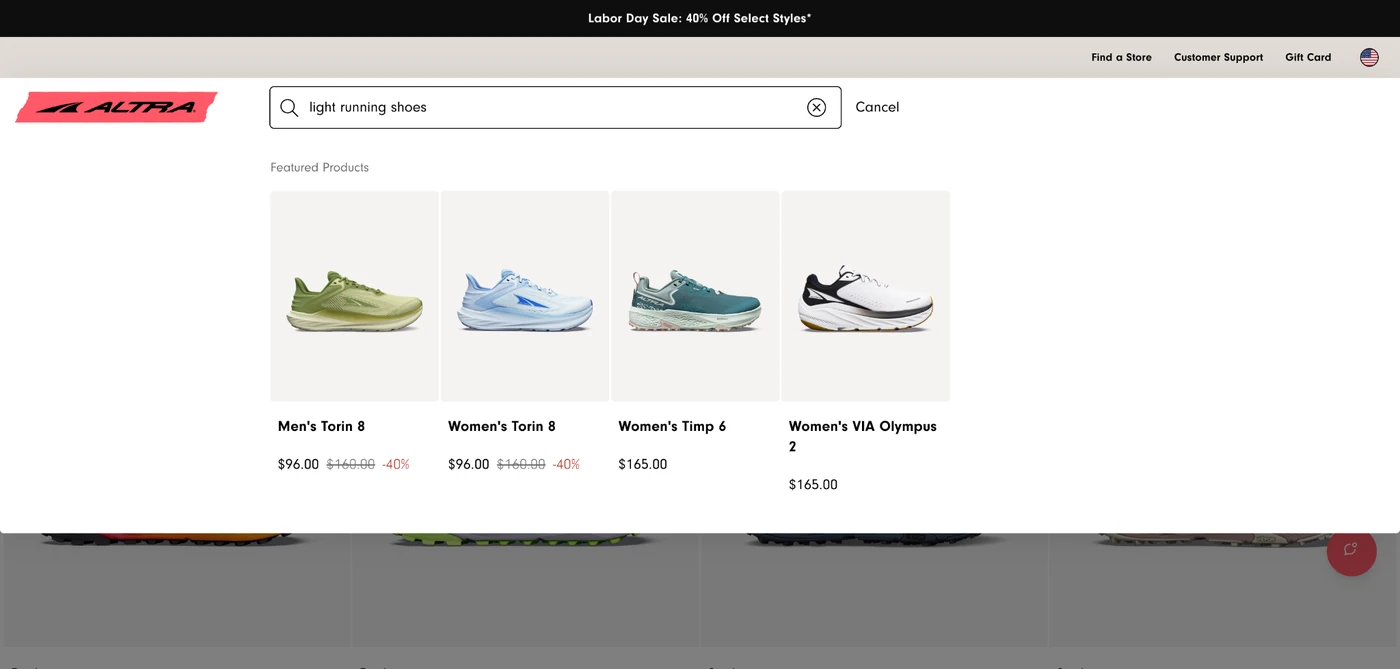This screenshot has height=669, width=1400.
Task: Open Customer Support
Action: [1218, 57]
